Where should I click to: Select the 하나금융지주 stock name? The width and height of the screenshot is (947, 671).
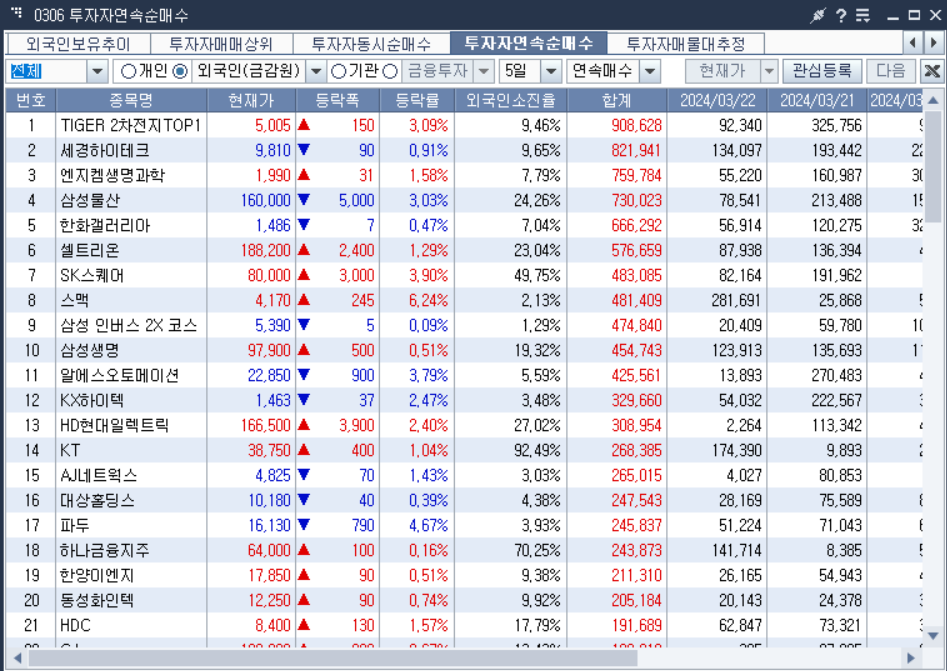point(104,551)
